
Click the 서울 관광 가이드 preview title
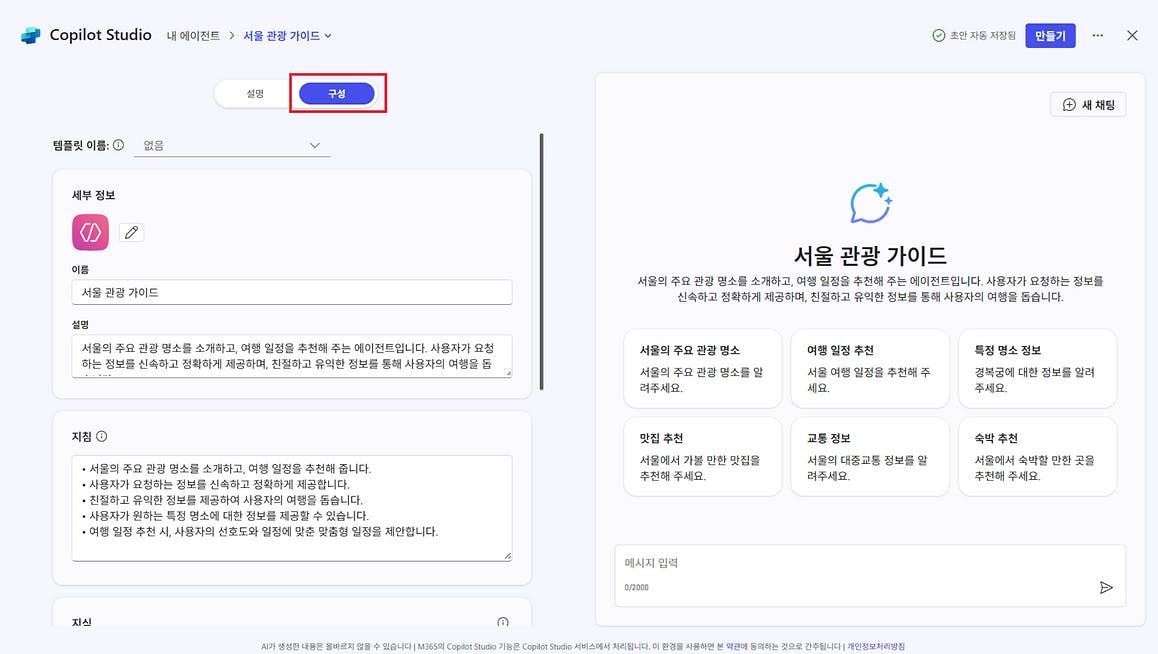coord(870,255)
